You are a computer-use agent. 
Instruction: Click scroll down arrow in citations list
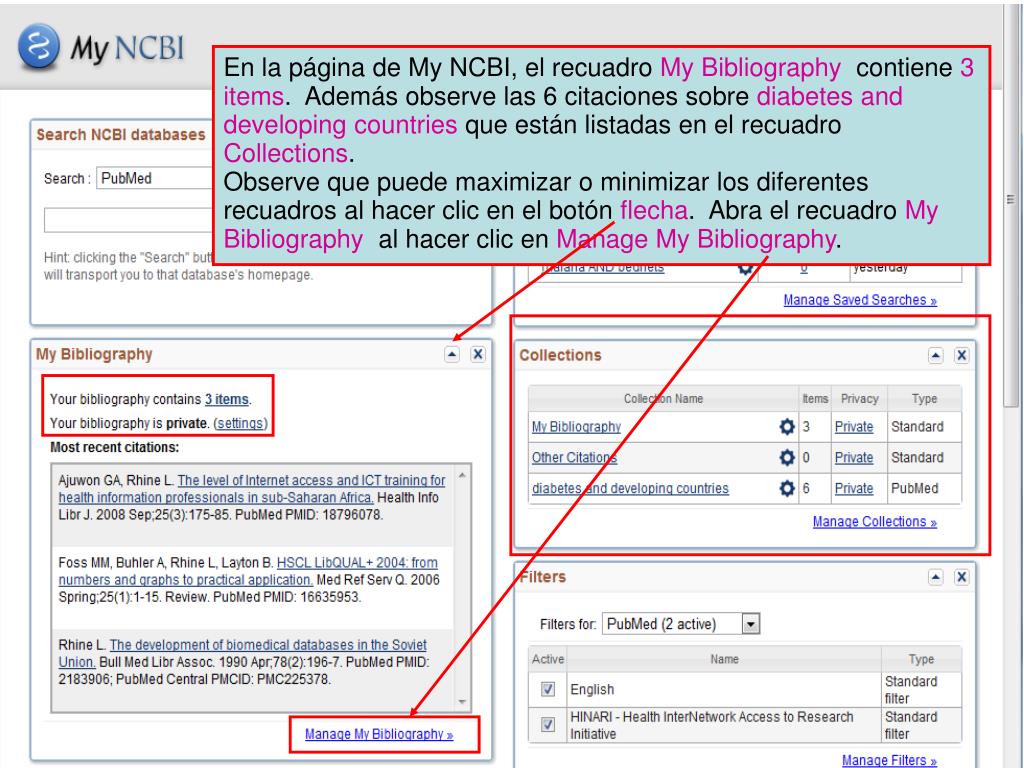pyautogui.click(x=462, y=702)
